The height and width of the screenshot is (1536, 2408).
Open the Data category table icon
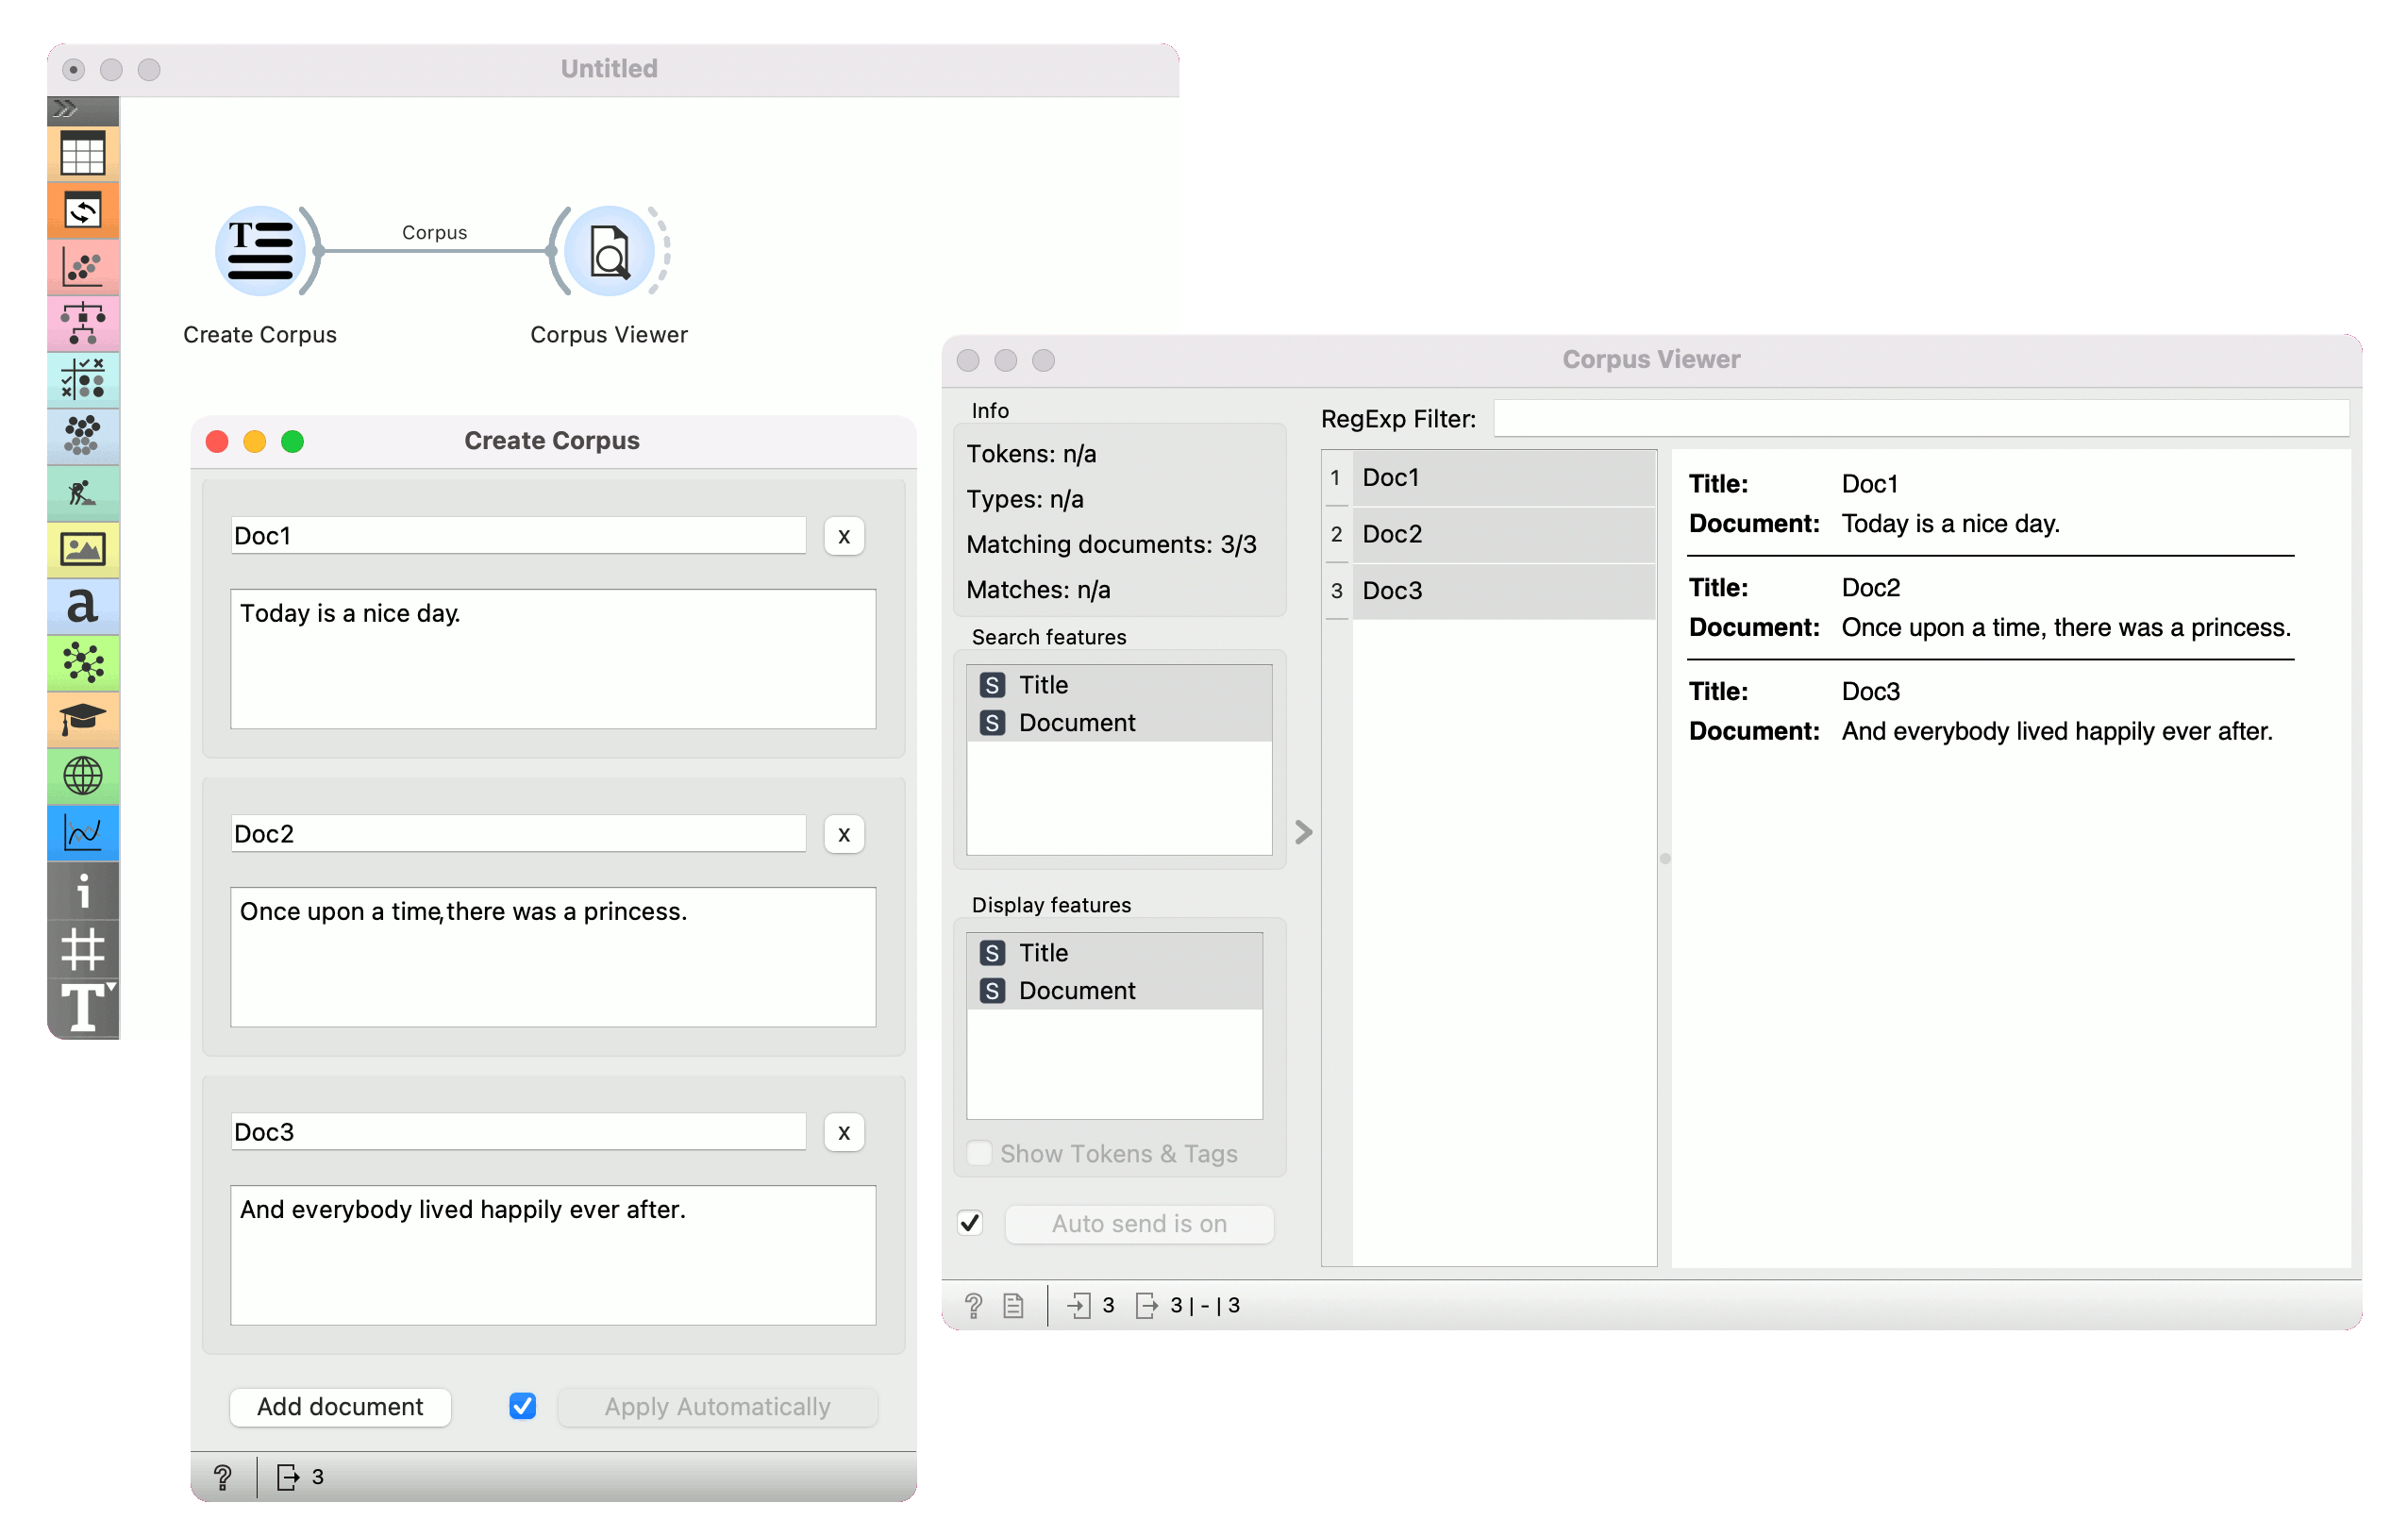click(83, 155)
